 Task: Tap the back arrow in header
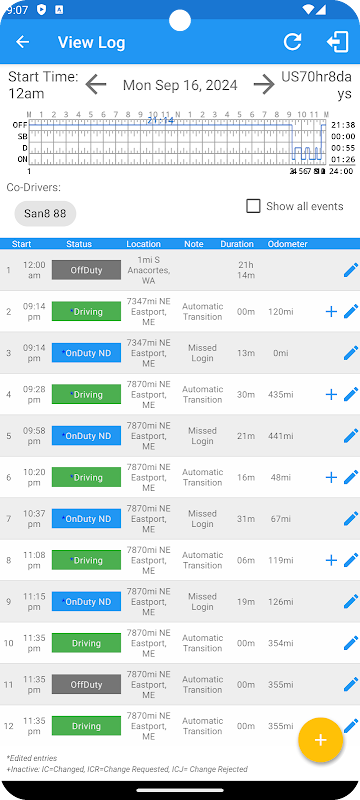(22, 42)
